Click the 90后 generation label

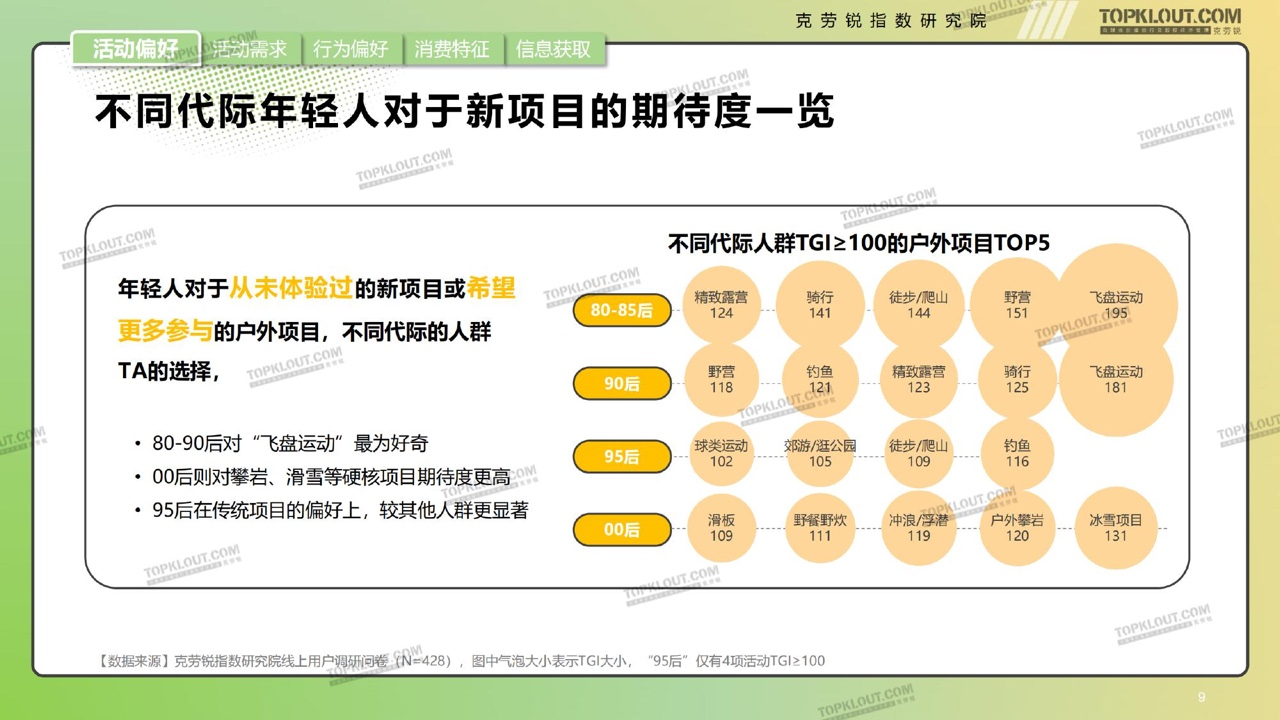tap(622, 383)
